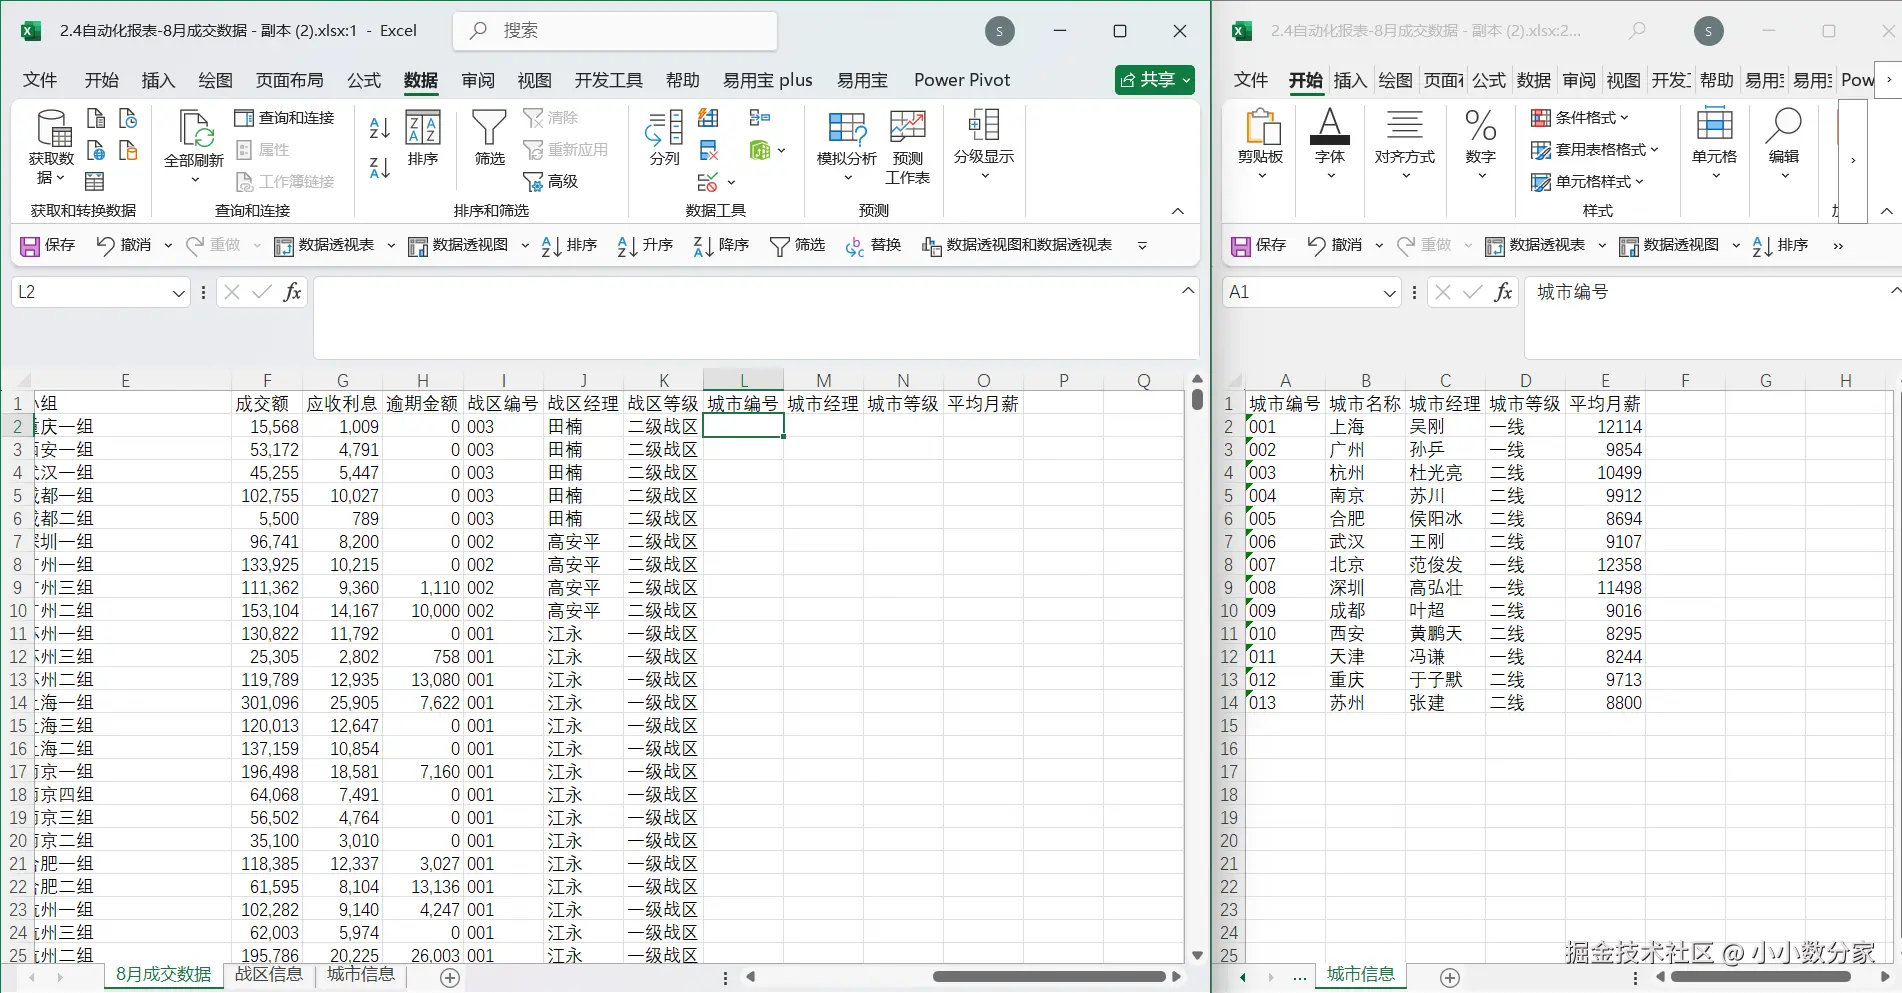
Task: Switch to 城市信息 sheet in left window
Action: click(361, 975)
